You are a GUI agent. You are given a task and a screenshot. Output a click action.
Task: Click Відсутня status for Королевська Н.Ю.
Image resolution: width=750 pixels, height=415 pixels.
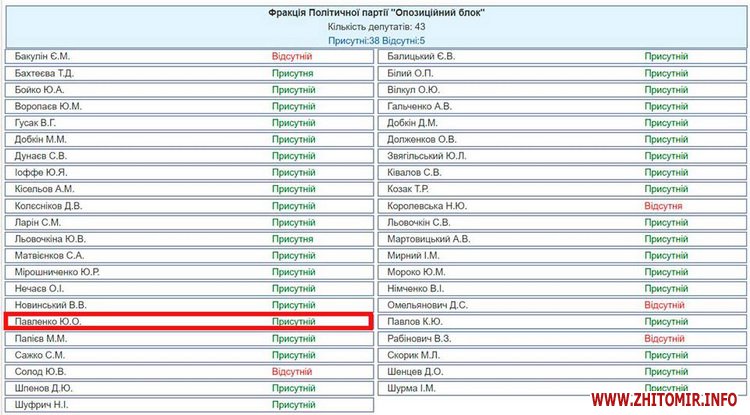[664, 206]
